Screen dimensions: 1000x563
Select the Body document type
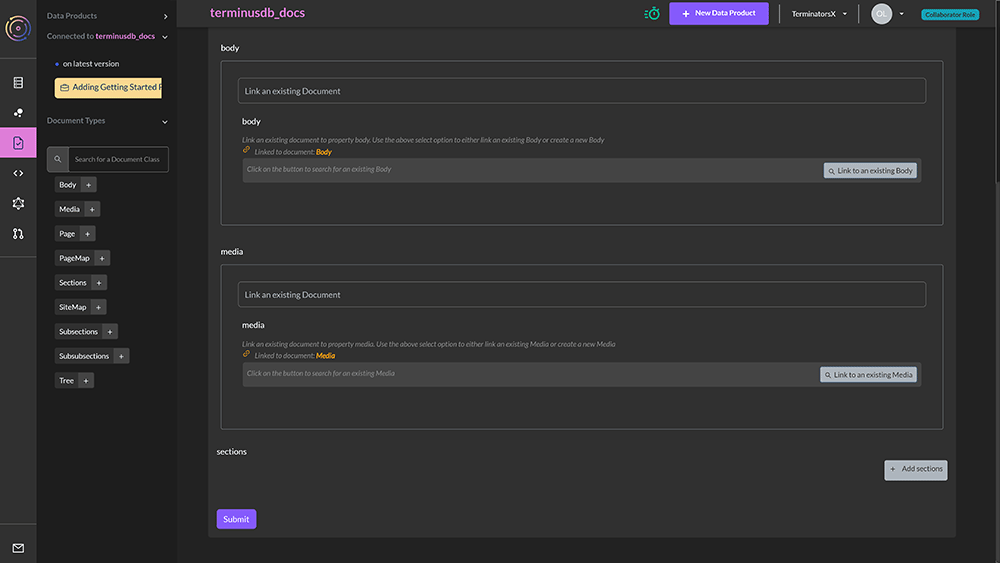(x=68, y=185)
